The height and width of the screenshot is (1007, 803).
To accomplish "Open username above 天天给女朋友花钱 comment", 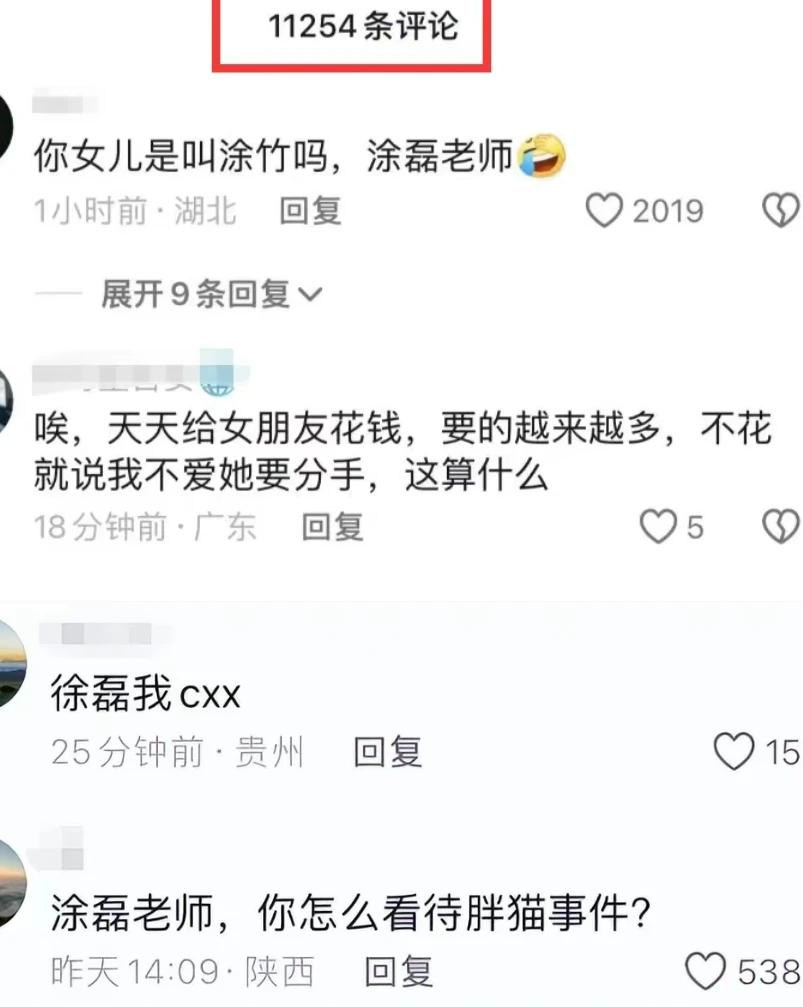I will [140, 373].
